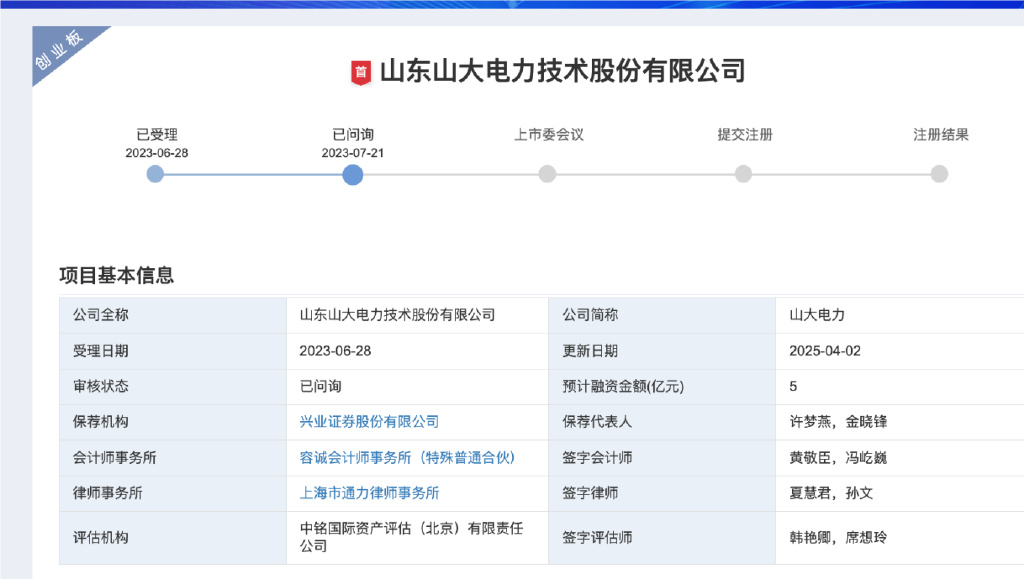Click the red 首 badge icon beside company title
1024x579 pixels.
point(360,72)
